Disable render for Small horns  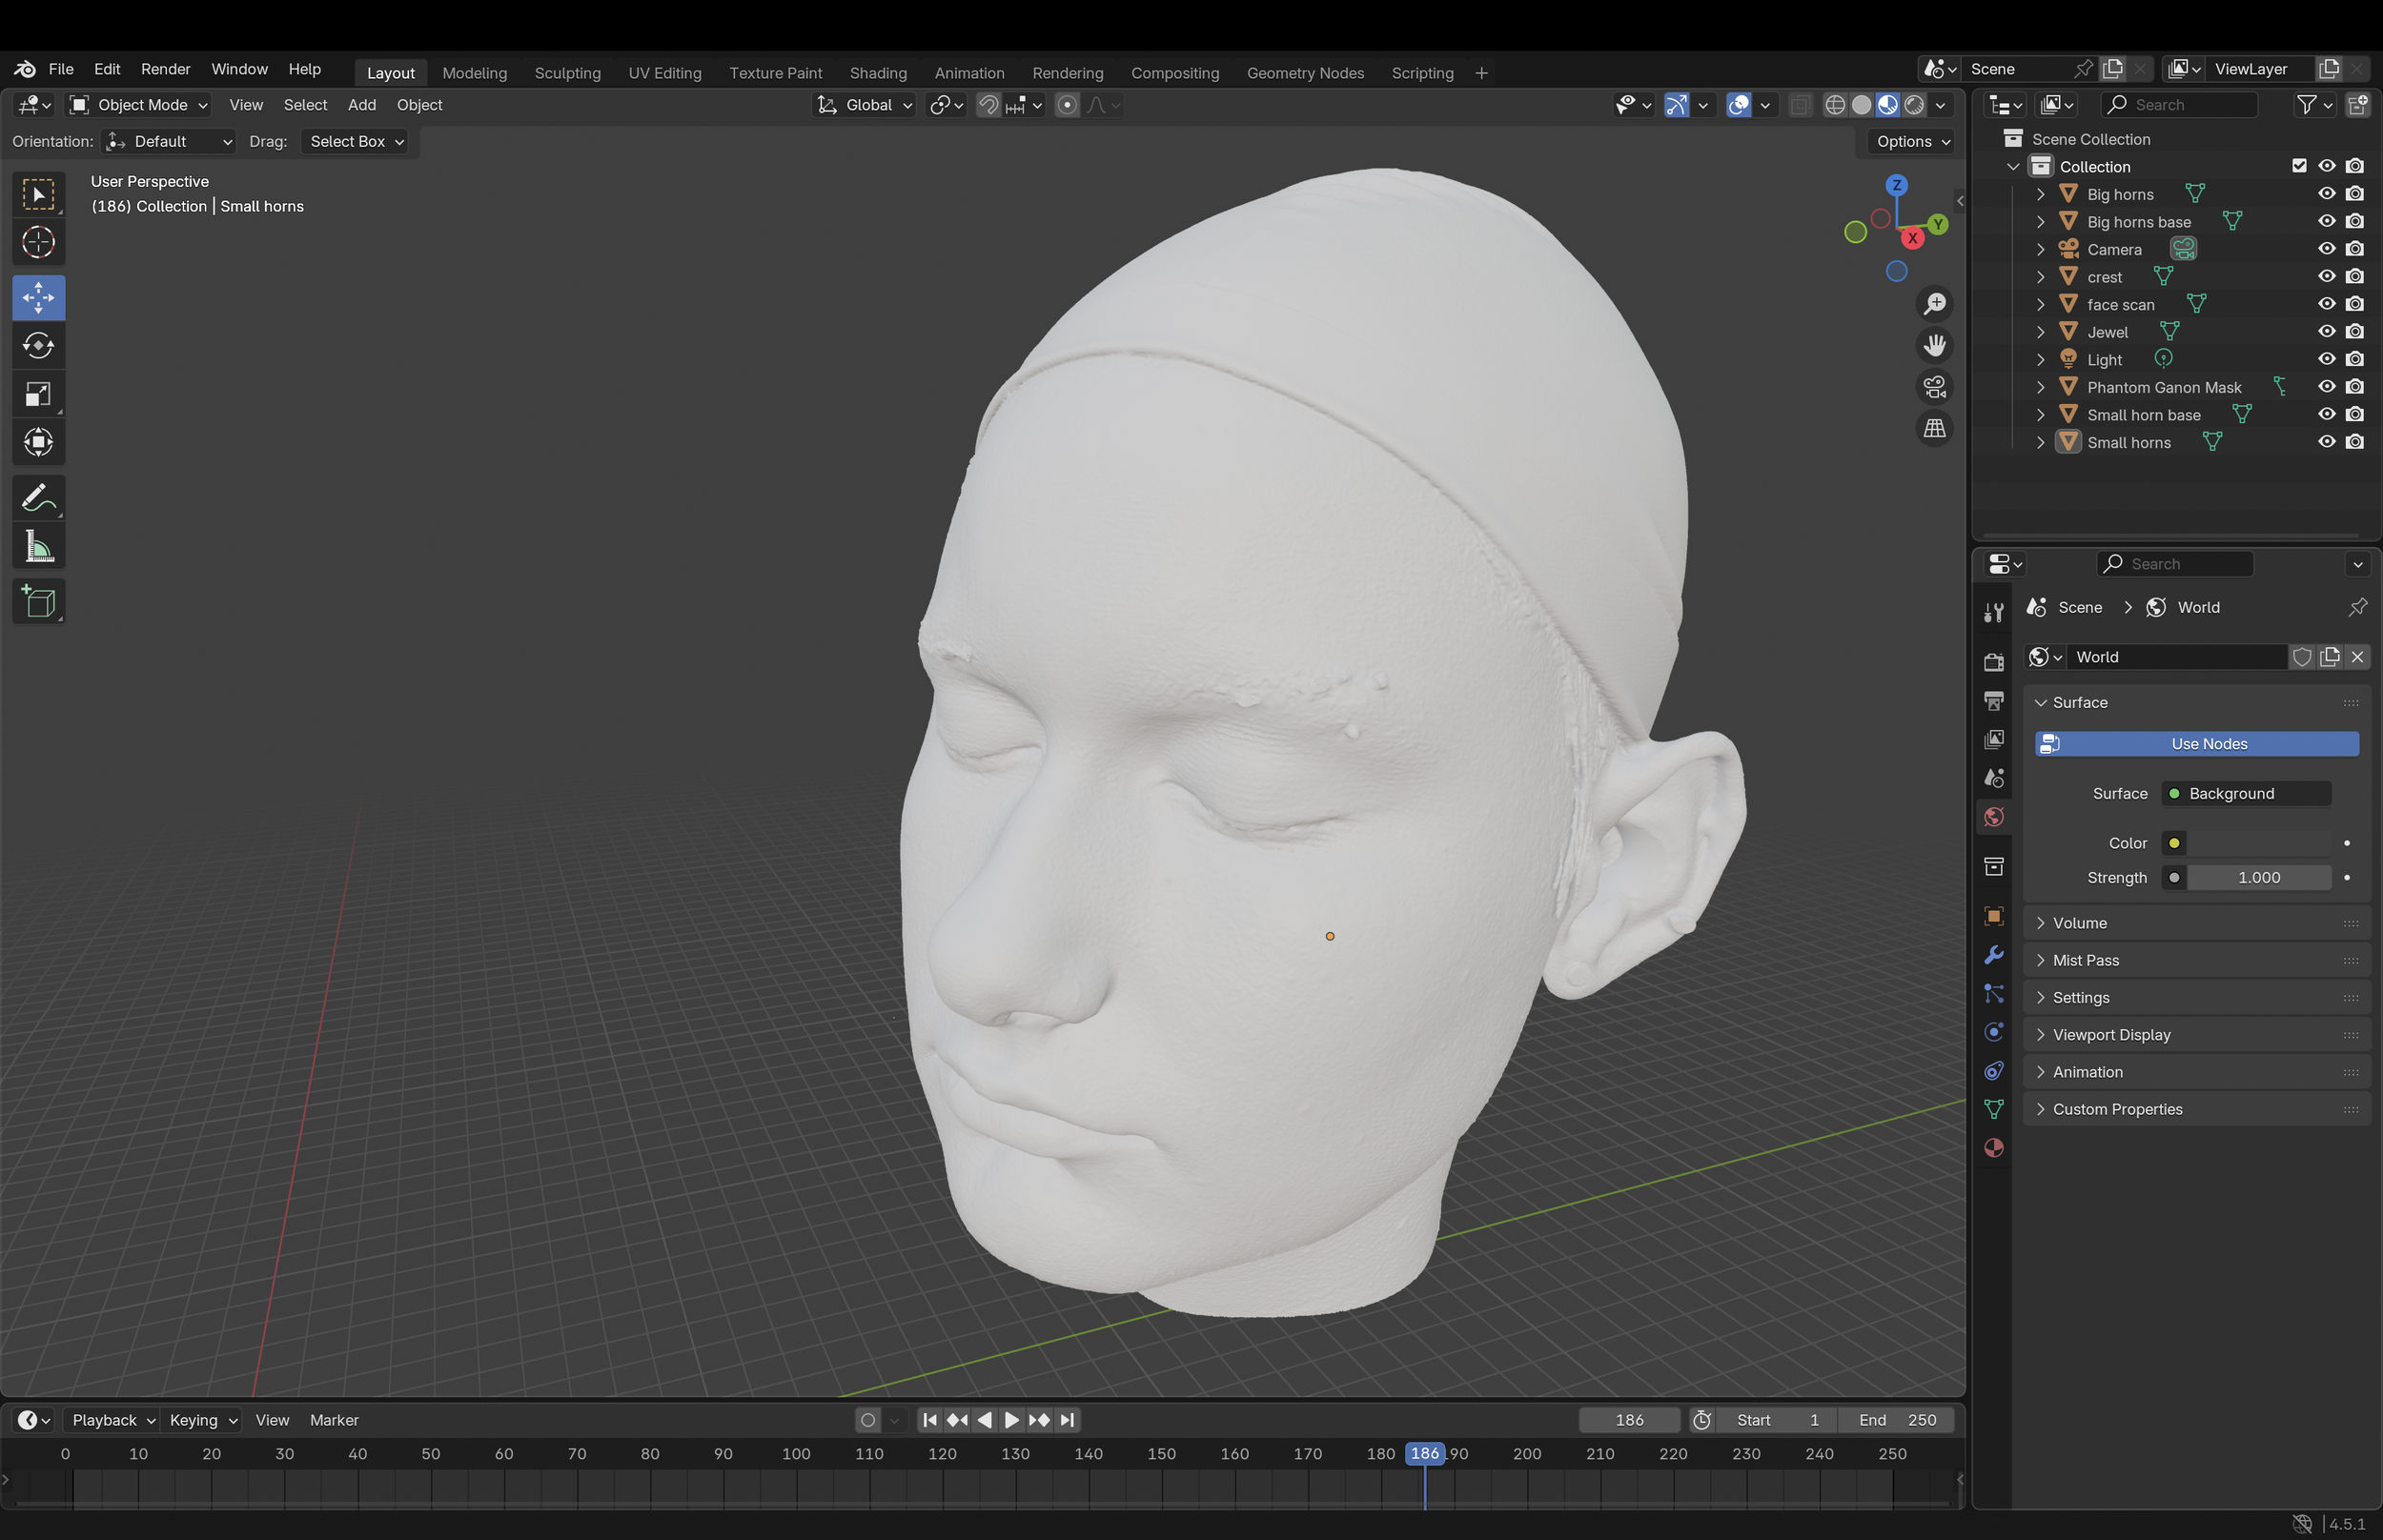tap(2355, 442)
